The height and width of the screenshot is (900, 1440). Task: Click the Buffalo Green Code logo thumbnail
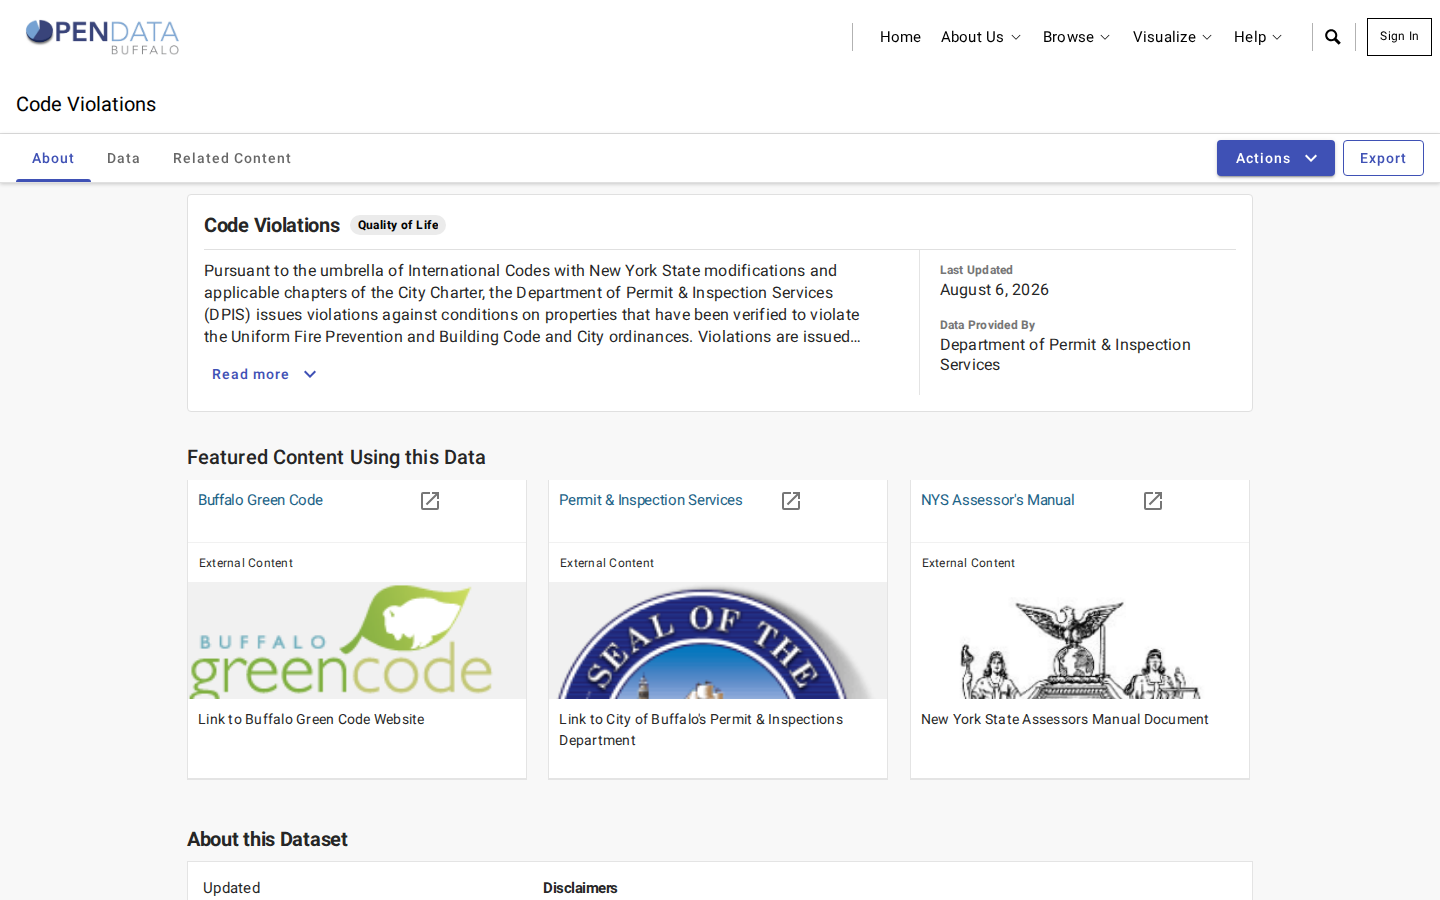(357, 641)
